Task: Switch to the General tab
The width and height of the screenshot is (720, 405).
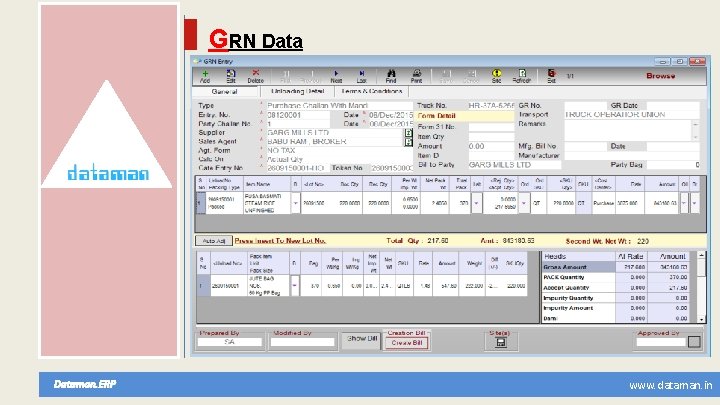Action: point(225,91)
